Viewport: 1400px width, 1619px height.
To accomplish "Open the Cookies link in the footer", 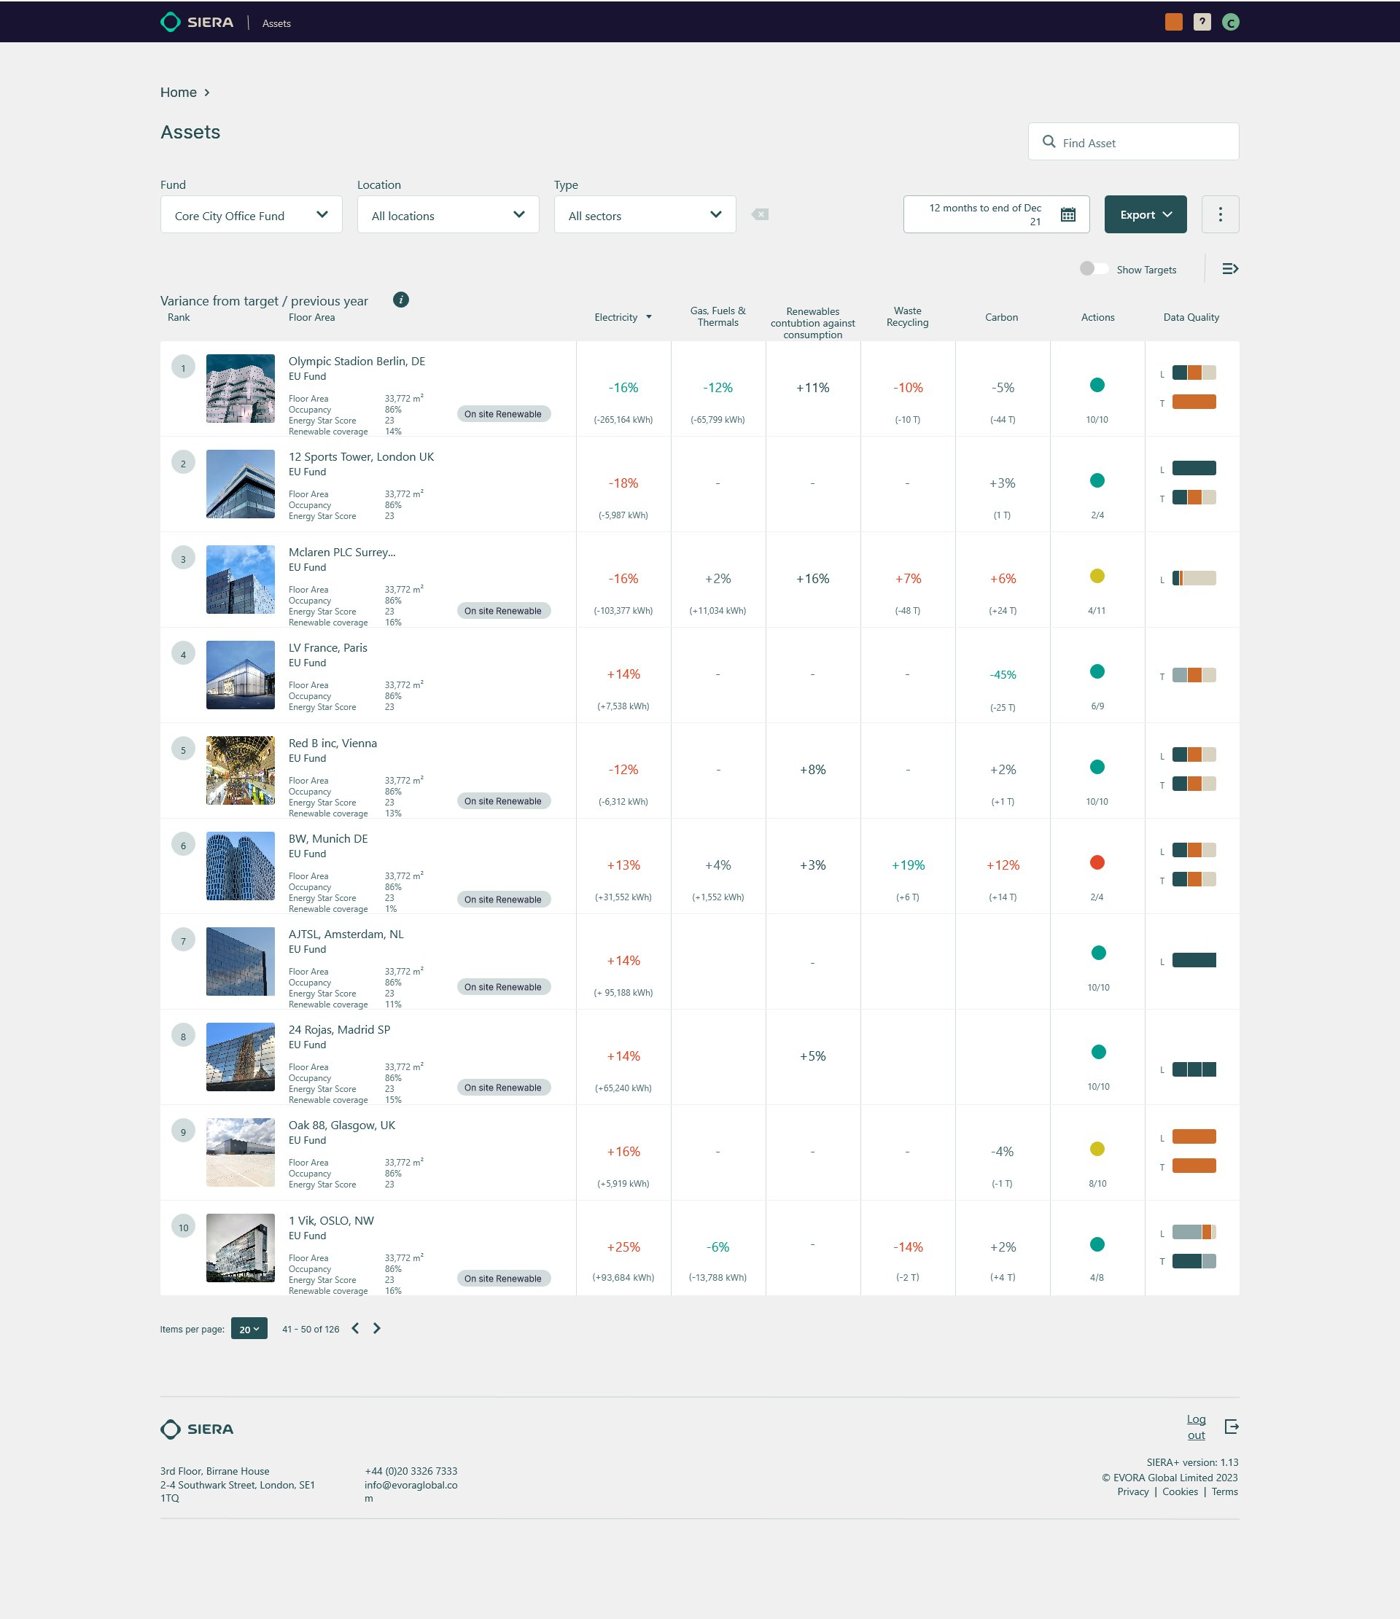I will pos(1180,1492).
